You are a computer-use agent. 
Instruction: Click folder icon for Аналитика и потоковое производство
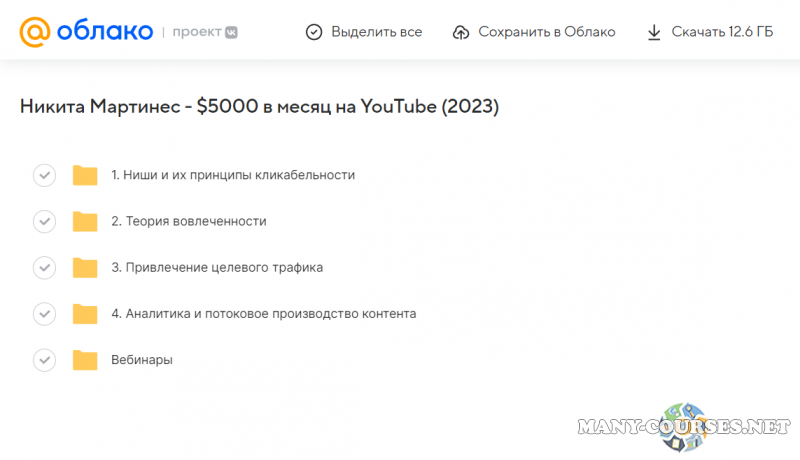(x=85, y=314)
